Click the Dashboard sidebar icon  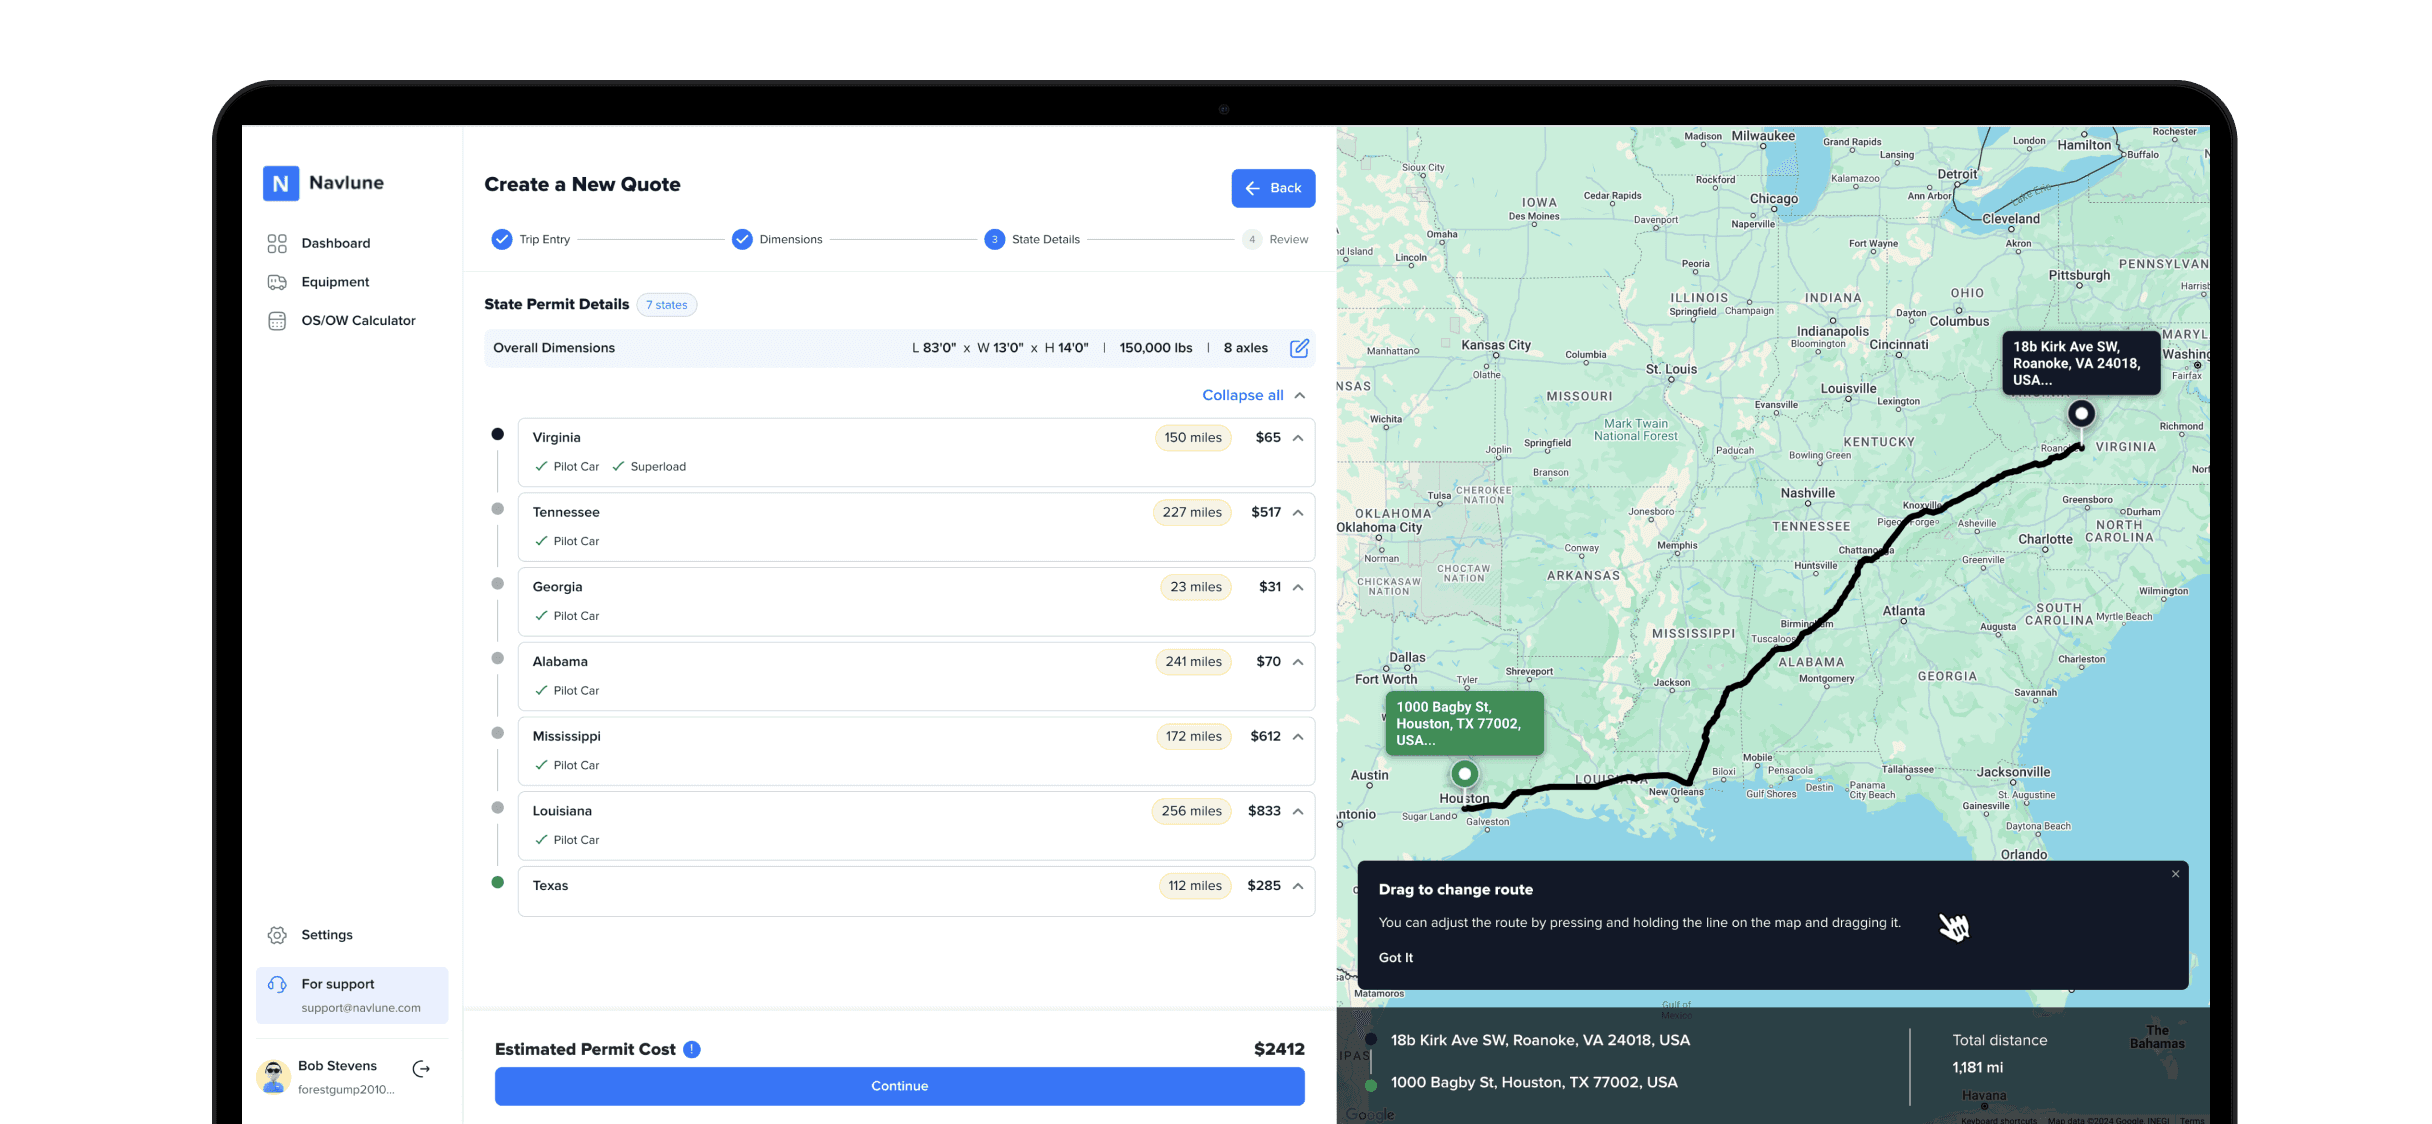click(x=278, y=242)
